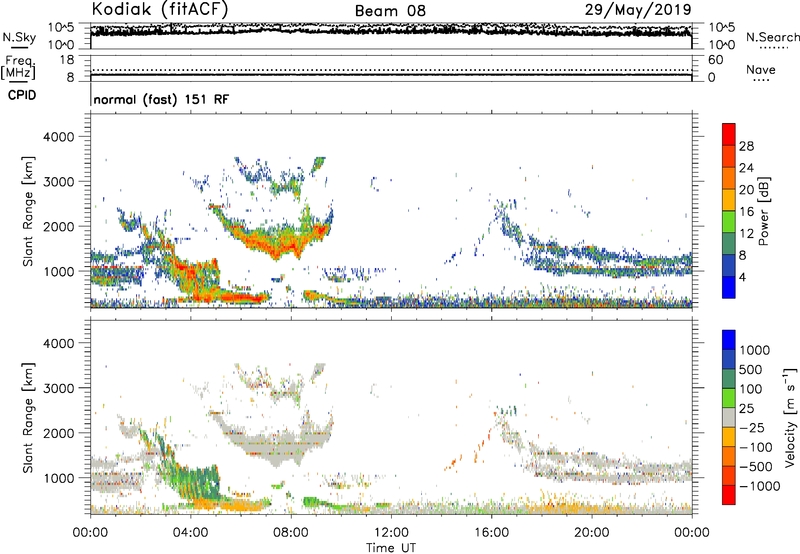Click the "Nave" legend label

[761, 70]
